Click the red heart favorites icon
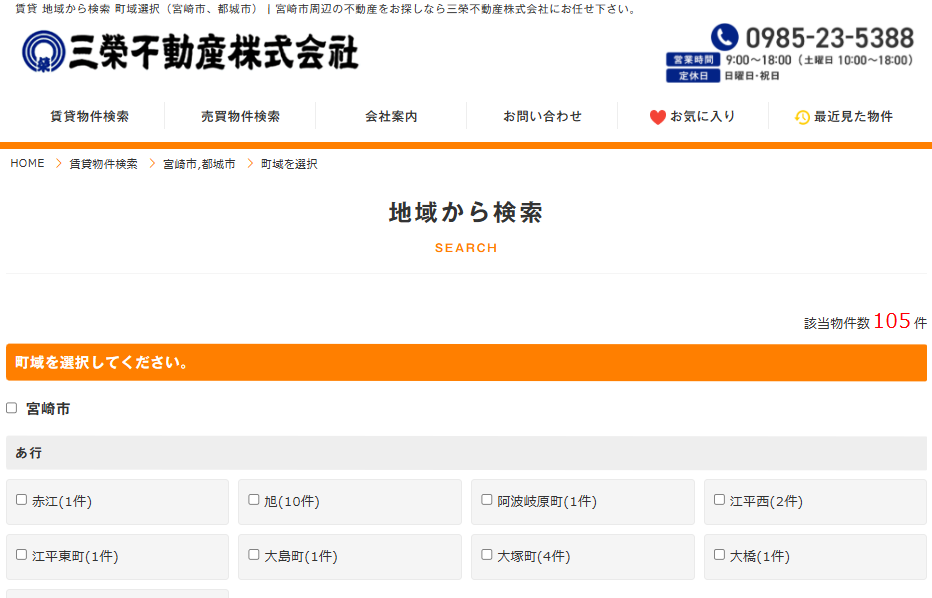Image resolution: width=932 pixels, height=598 pixels. pyautogui.click(x=657, y=117)
